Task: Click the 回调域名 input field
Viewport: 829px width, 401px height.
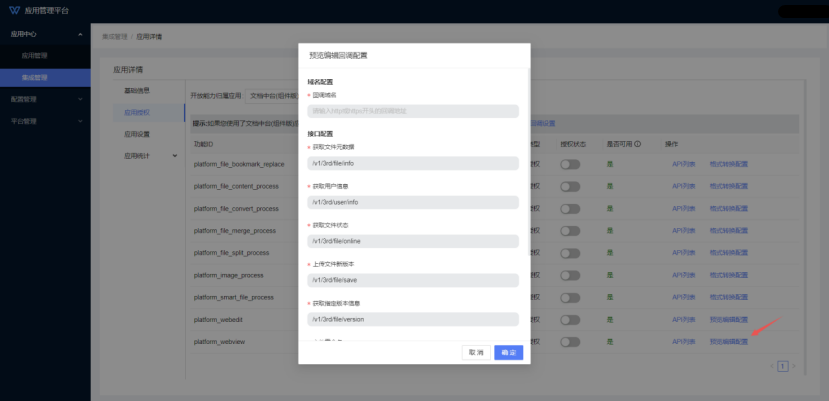Action: [413, 111]
